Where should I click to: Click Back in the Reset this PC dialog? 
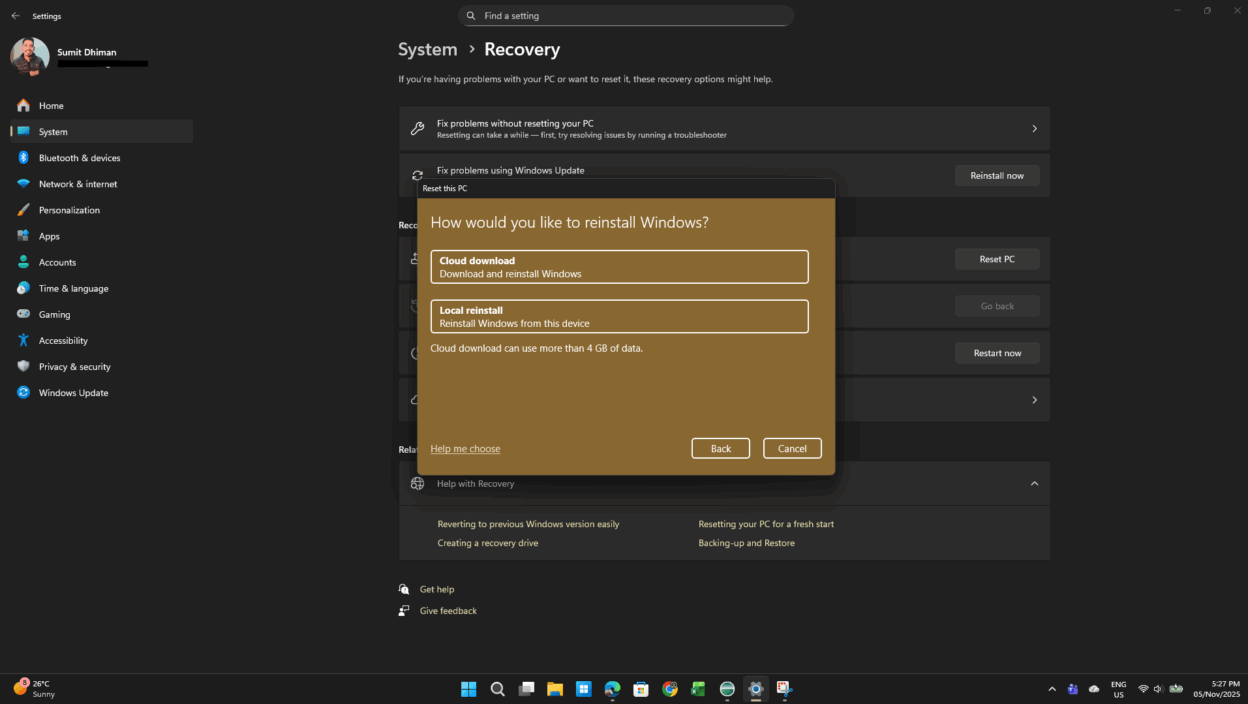[721, 449]
